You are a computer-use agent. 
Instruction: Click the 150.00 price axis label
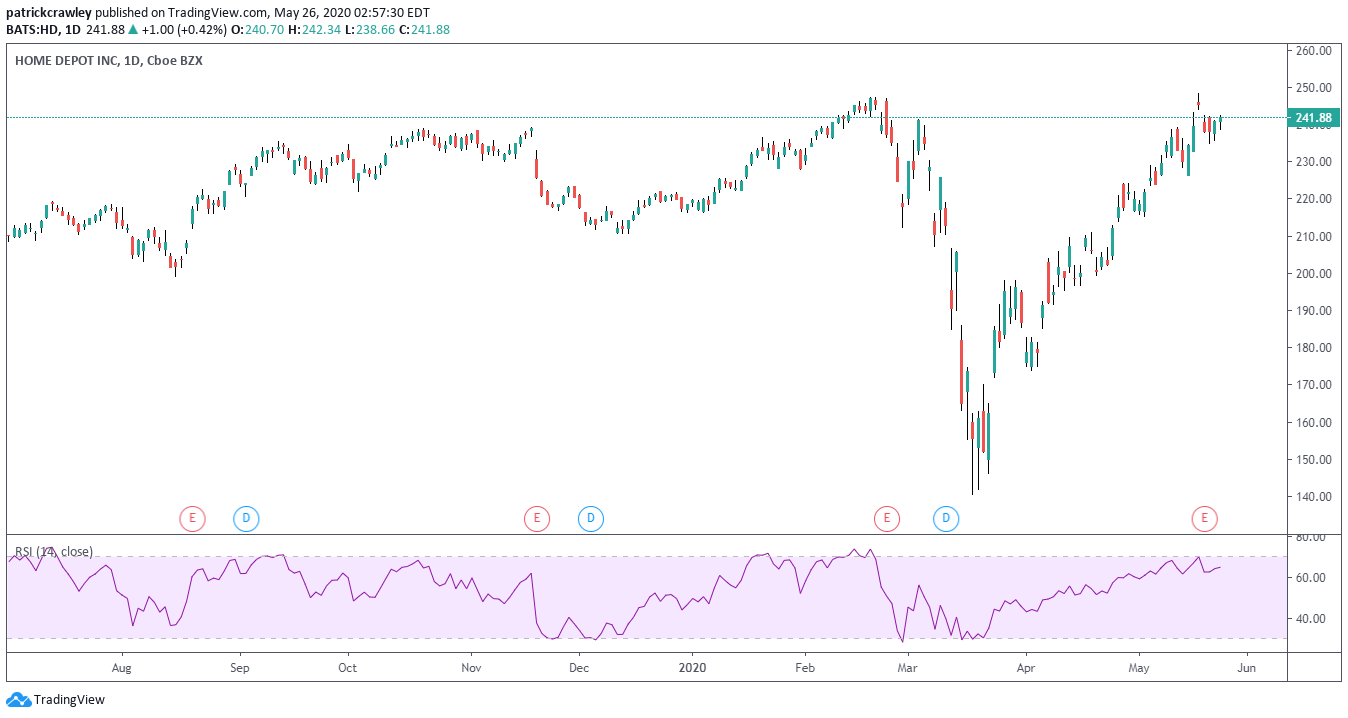[1313, 459]
